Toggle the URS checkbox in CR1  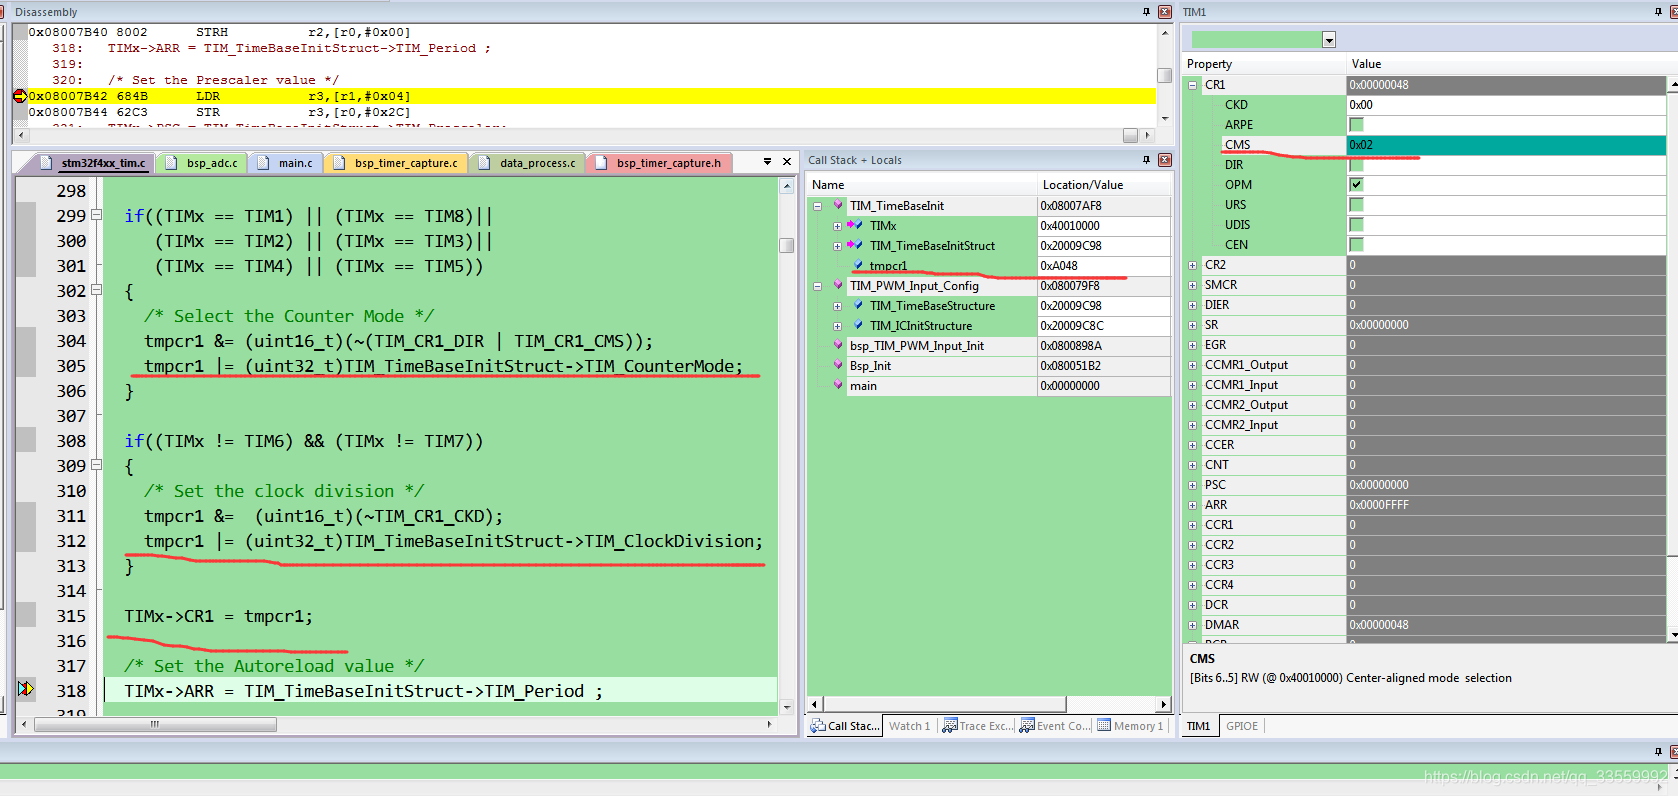pos(1356,205)
